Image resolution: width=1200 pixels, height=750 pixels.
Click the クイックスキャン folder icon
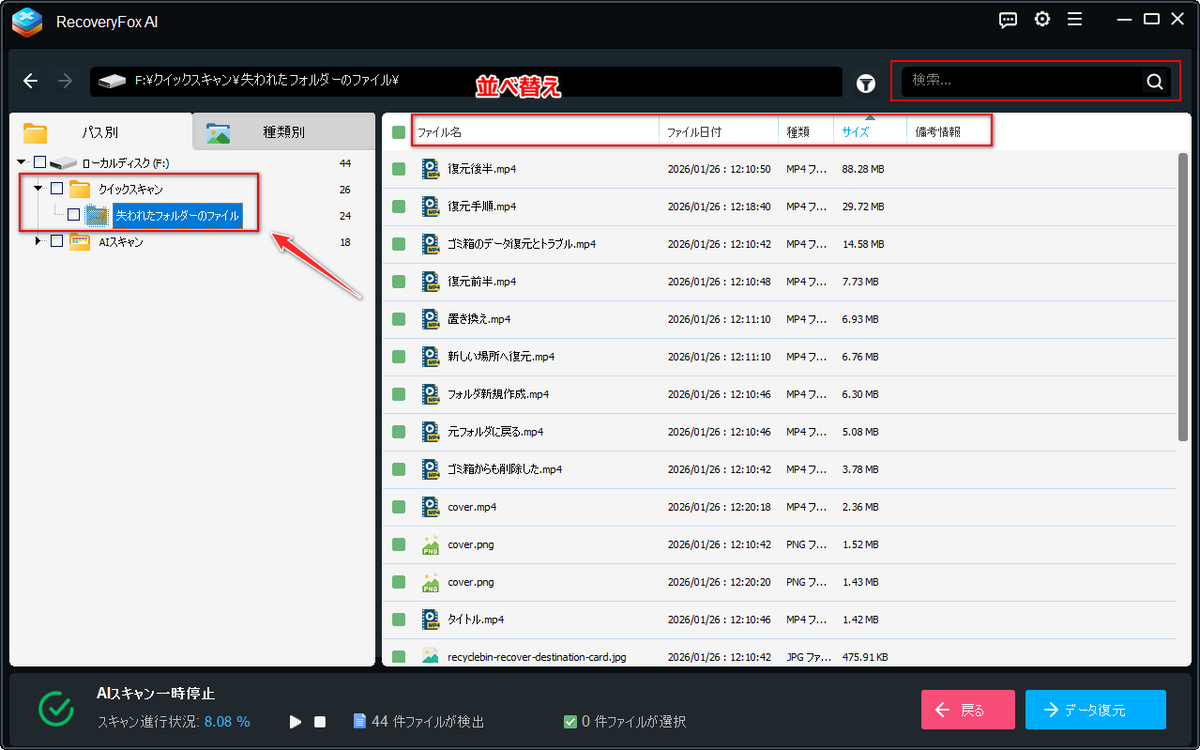pos(80,189)
